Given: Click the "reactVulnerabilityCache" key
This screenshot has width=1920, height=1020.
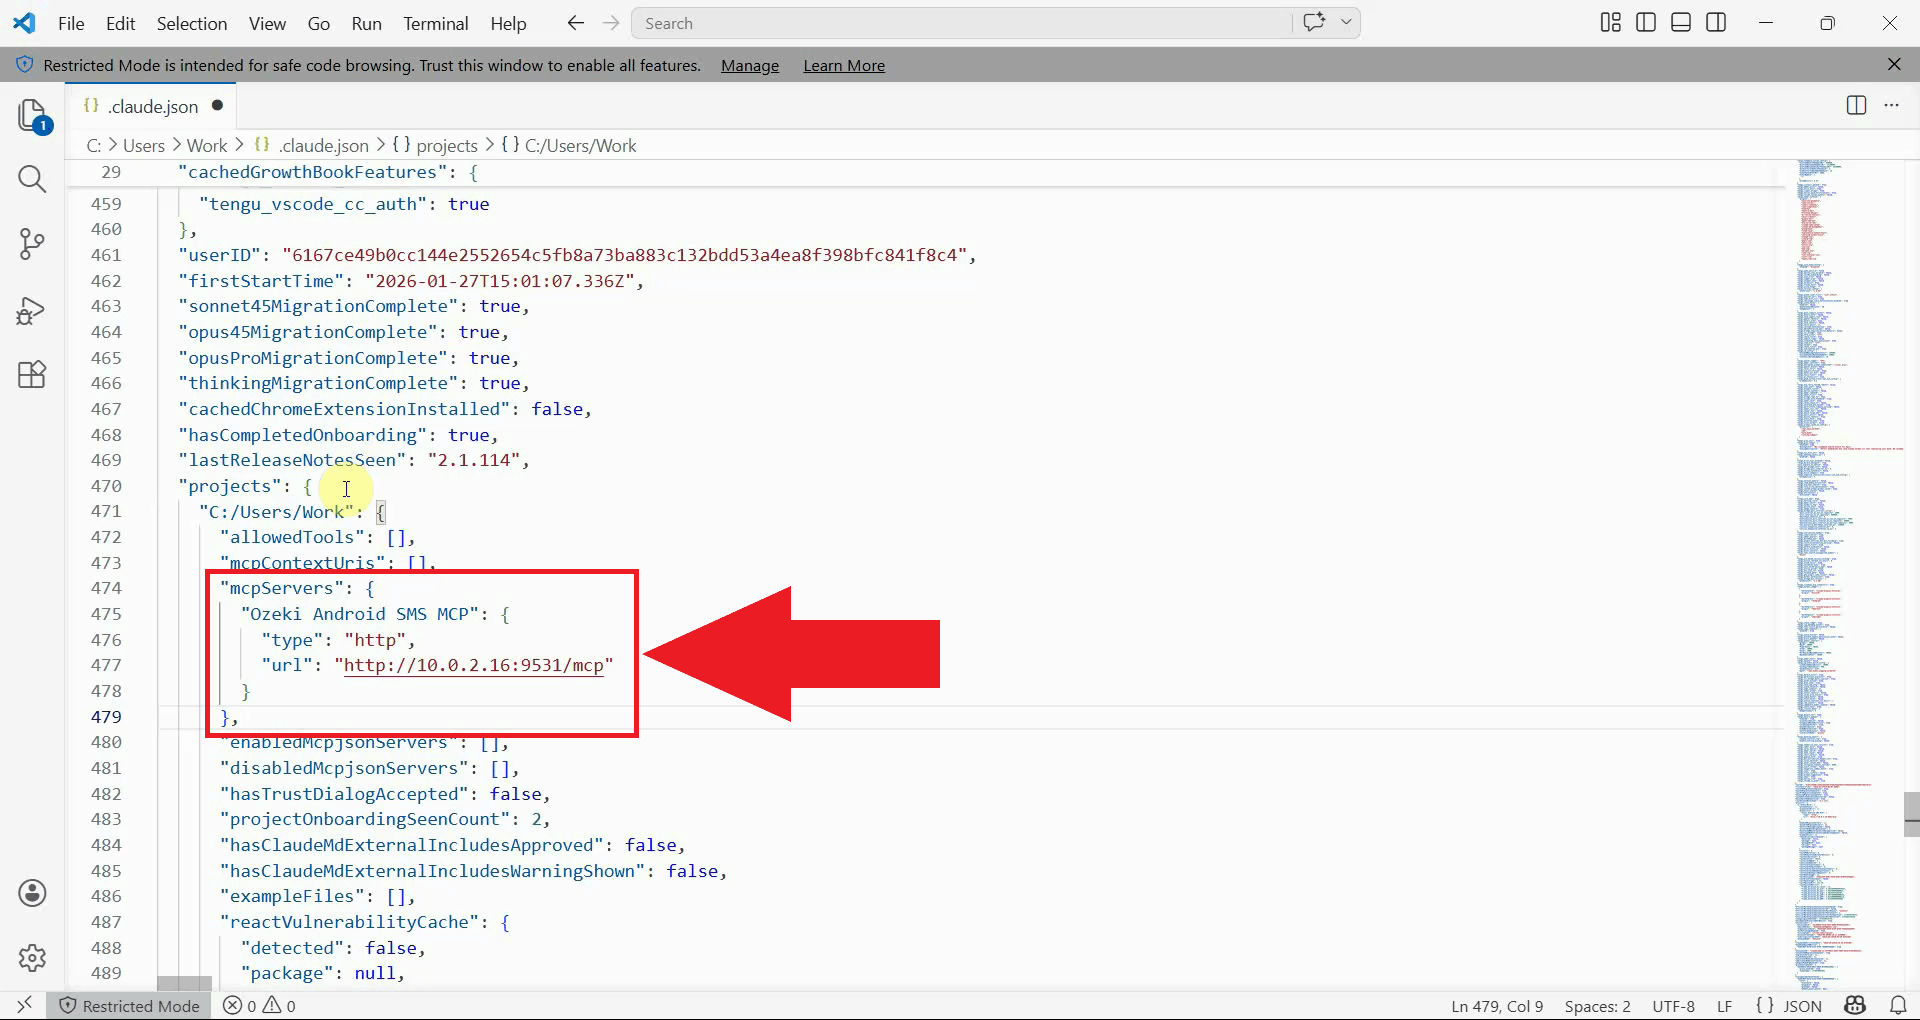Looking at the screenshot, I should click(350, 922).
